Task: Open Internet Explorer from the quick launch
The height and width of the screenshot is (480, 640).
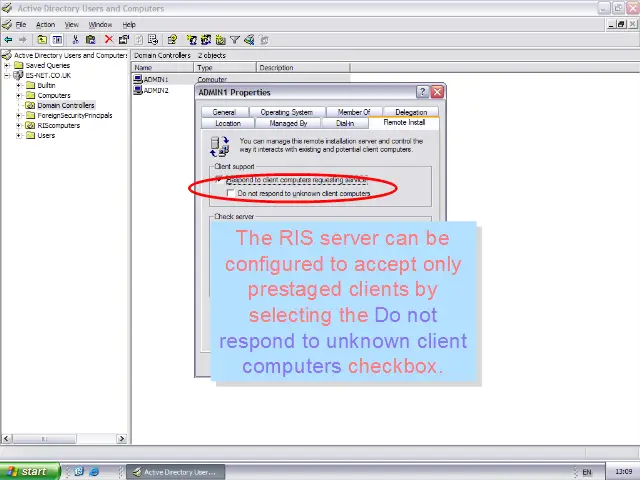Action: click(94, 471)
